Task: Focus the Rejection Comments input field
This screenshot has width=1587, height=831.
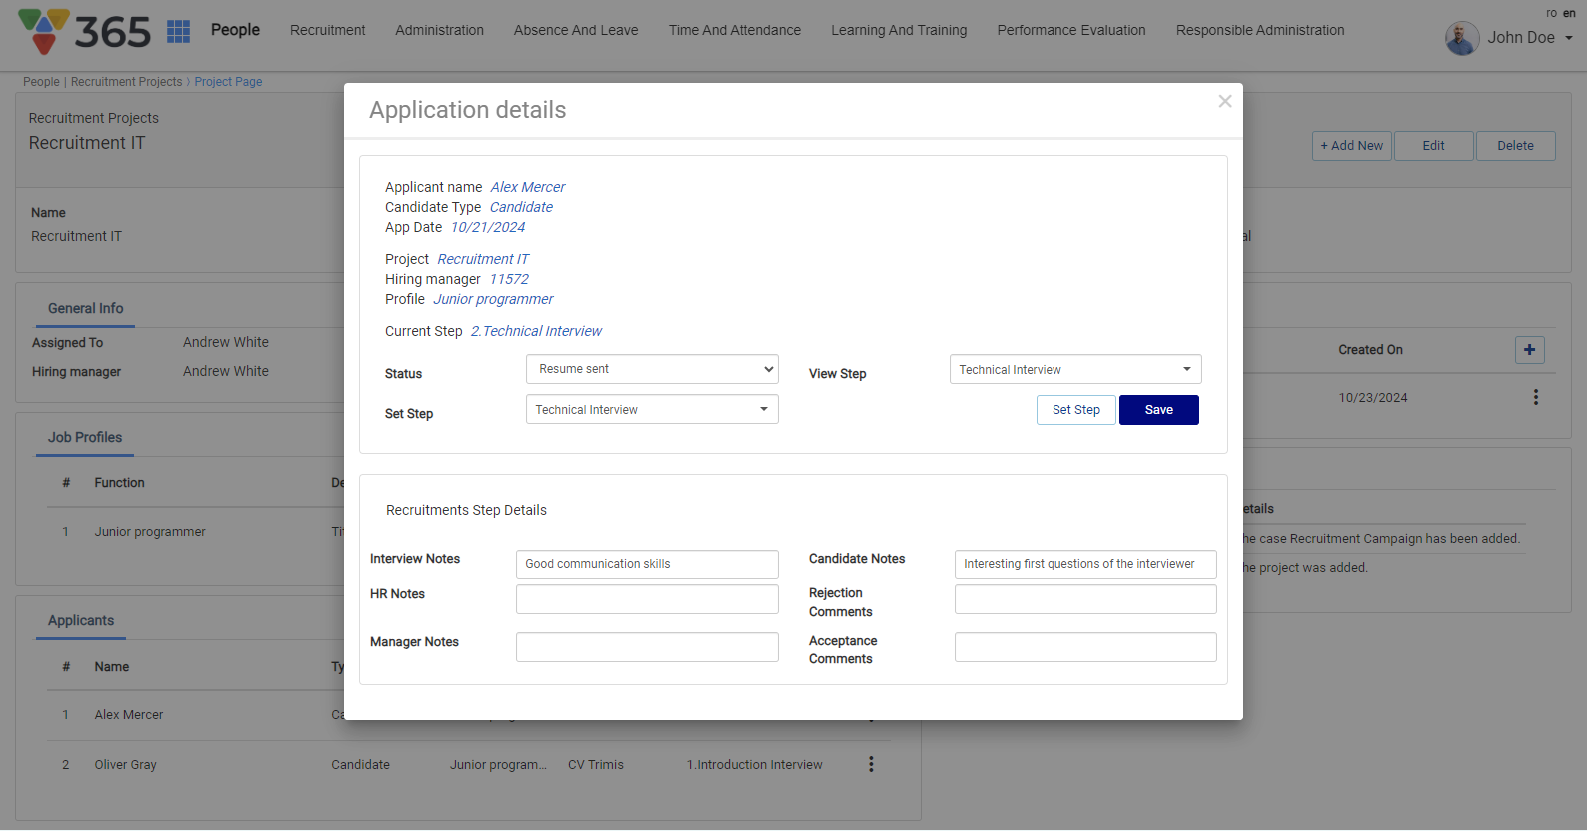Action: (x=1085, y=599)
